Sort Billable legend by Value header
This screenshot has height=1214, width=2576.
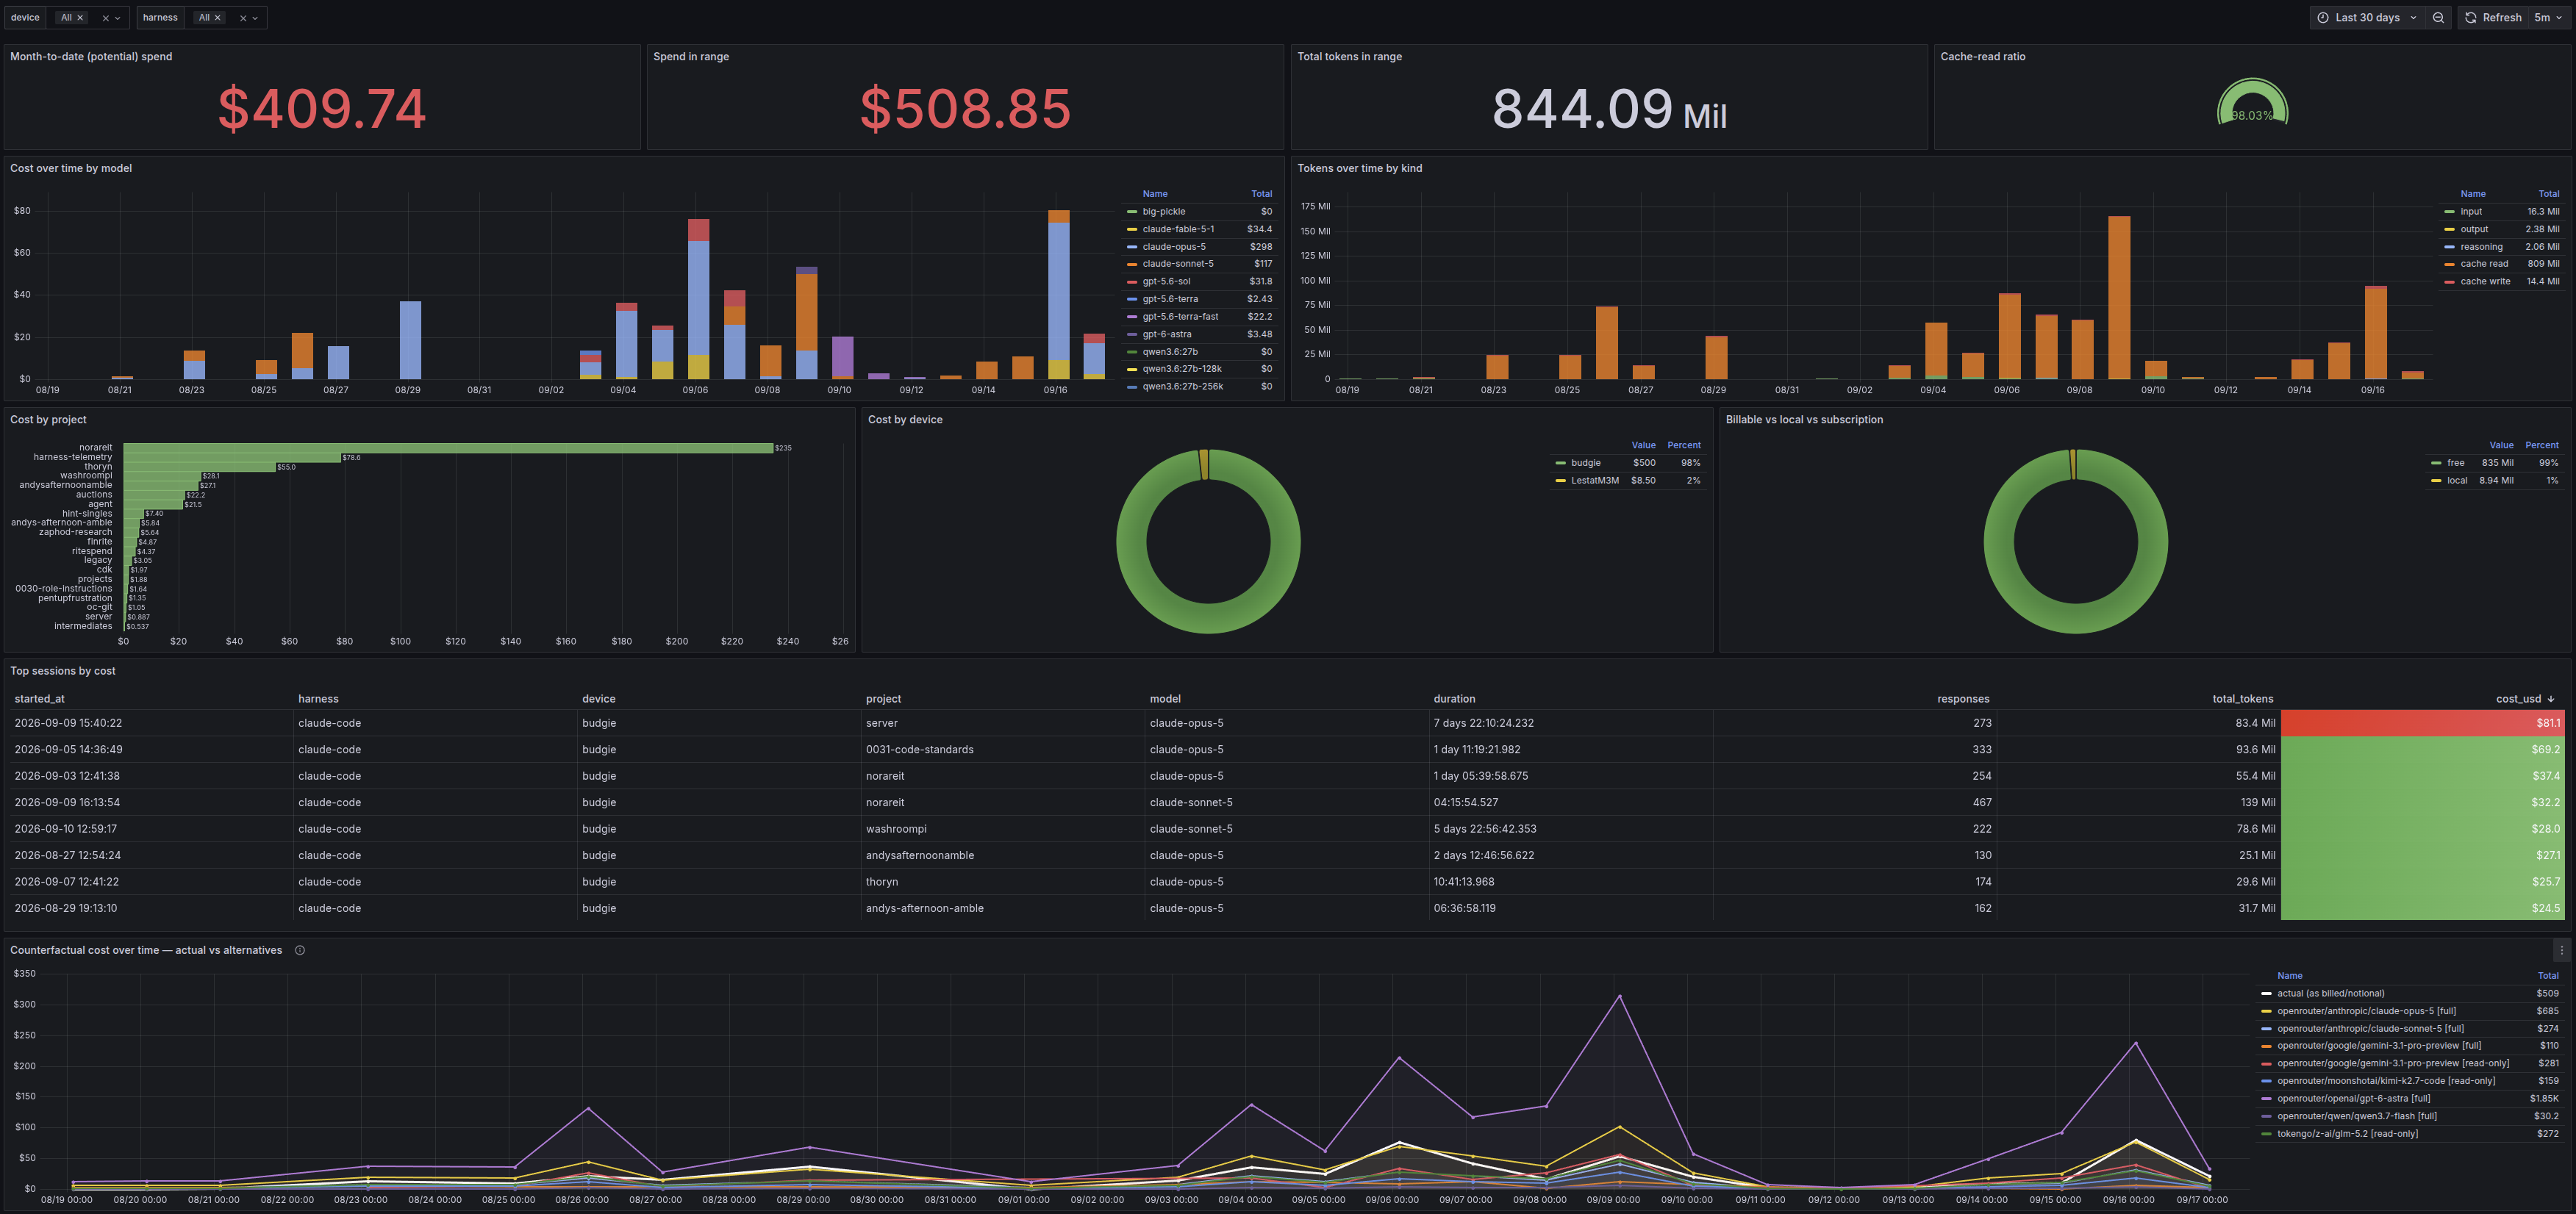click(2501, 445)
